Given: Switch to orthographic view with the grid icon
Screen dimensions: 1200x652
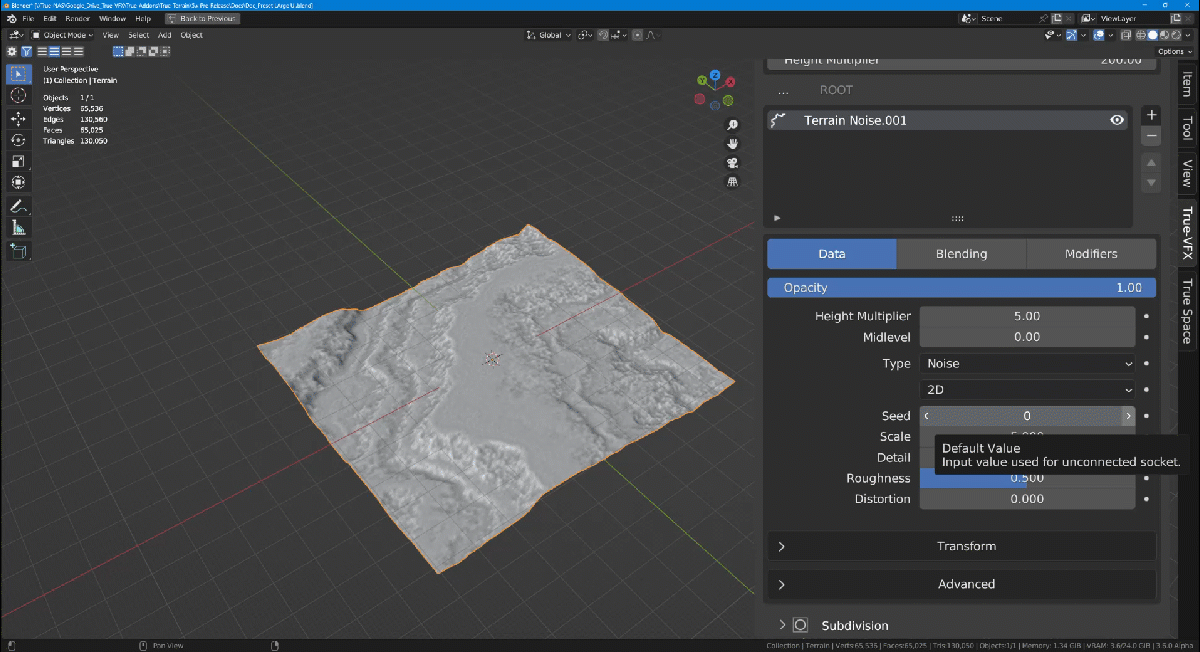Looking at the screenshot, I should pos(733,182).
